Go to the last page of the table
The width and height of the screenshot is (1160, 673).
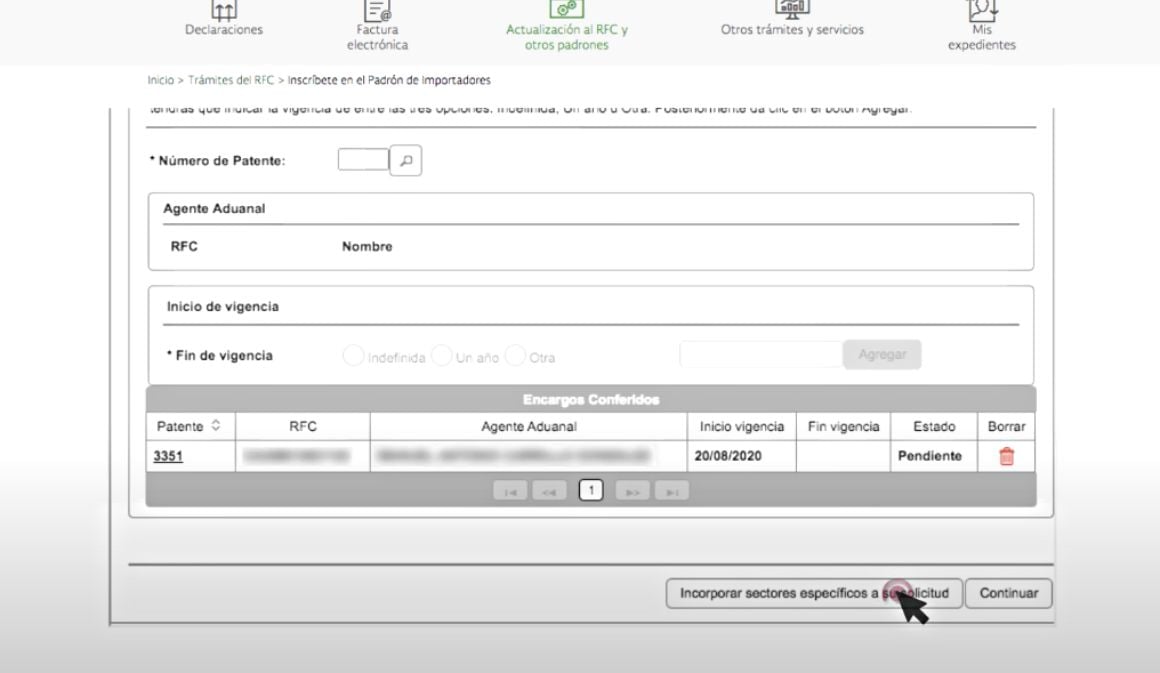[x=672, y=491]
